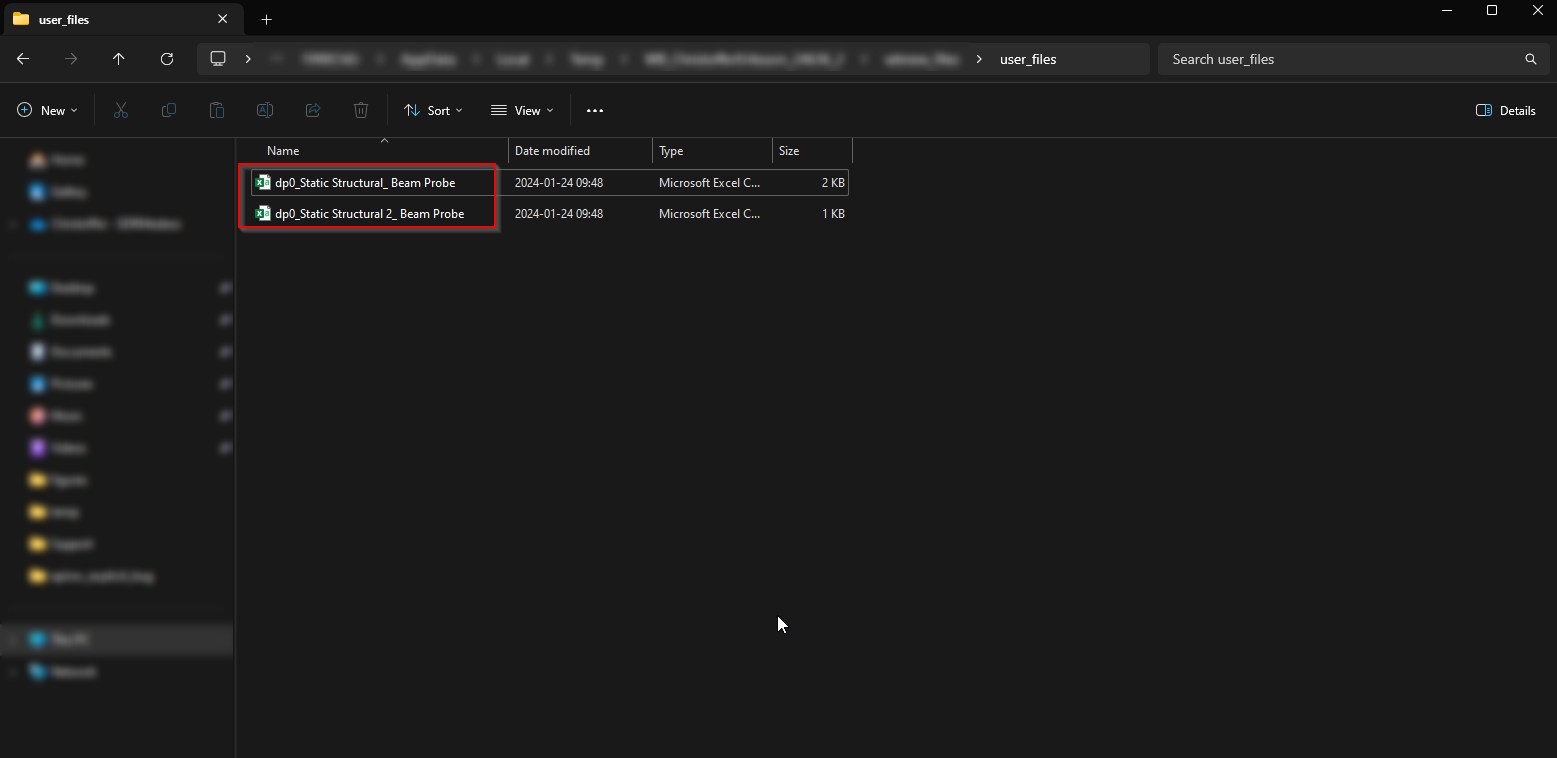
Task: Click Excel icon of Static Structural 2_ file
Action: (263, 213)
